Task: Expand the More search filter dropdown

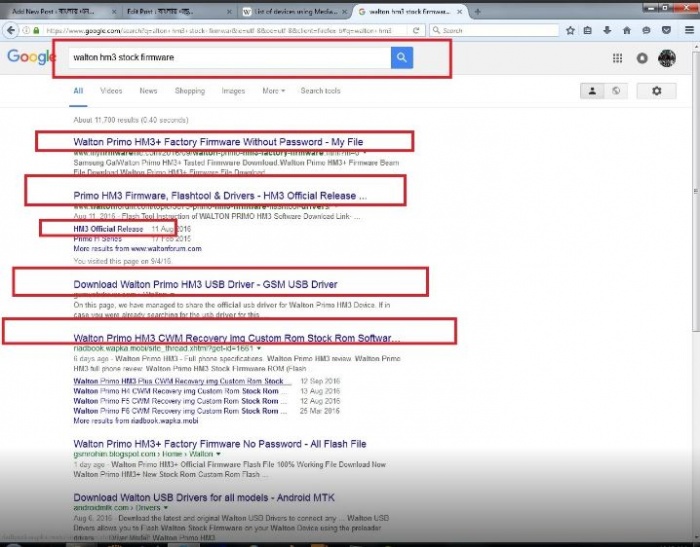Action: [x=273, y=91]
